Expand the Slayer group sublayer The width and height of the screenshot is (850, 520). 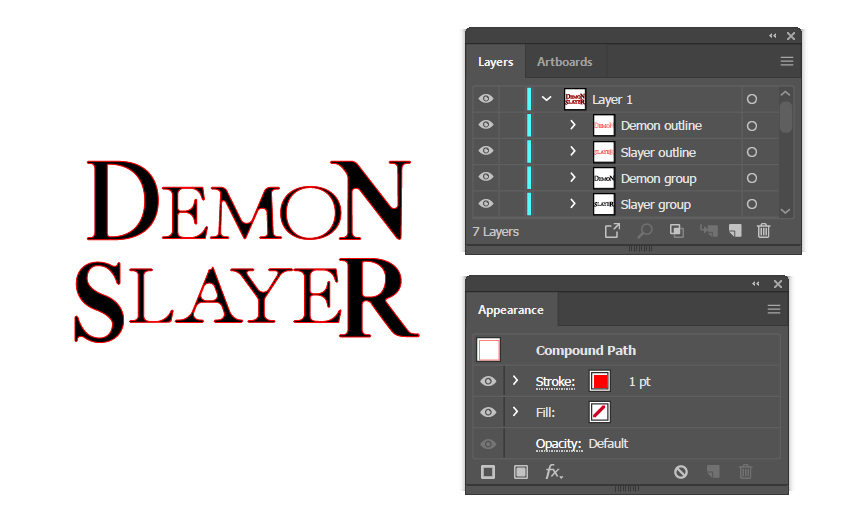572,203
